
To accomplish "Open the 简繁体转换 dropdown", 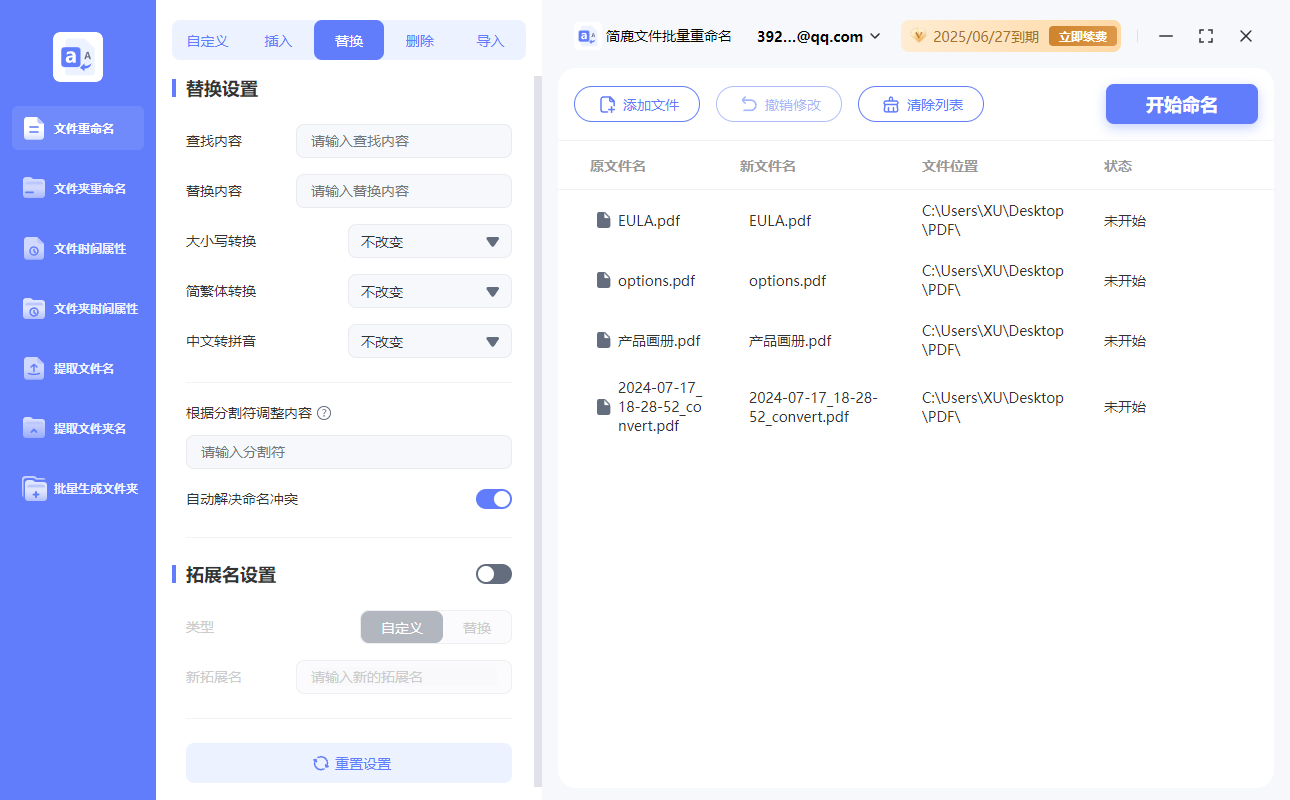I will click(x=429, y=291).
